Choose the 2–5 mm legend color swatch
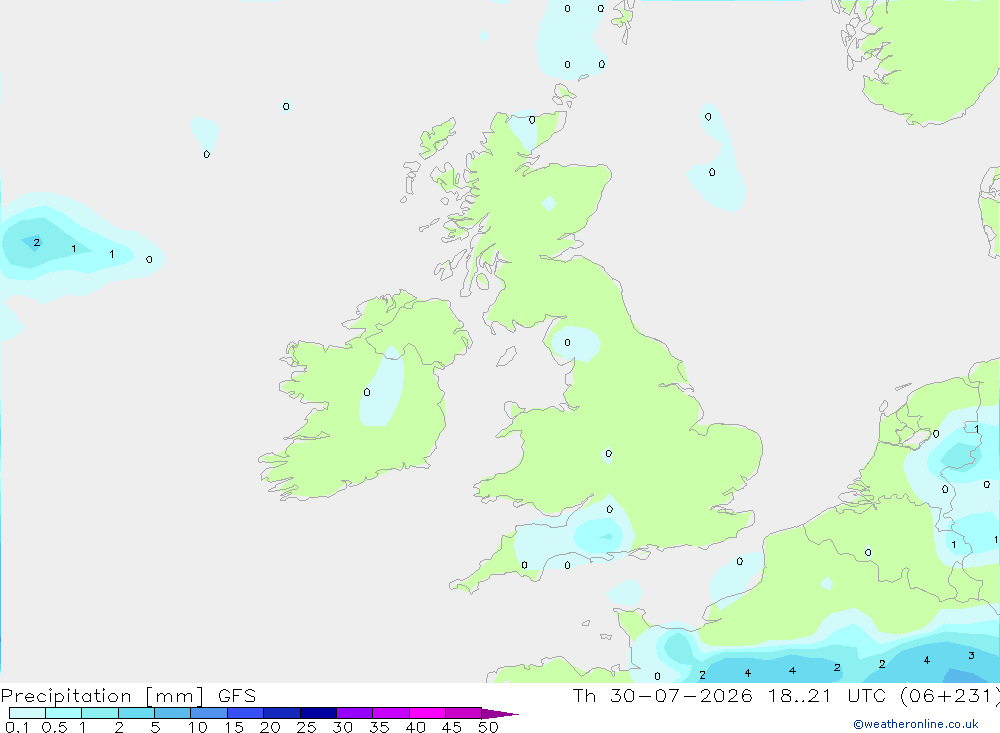This screenshot has width=1000, height=733. point(136,713)
